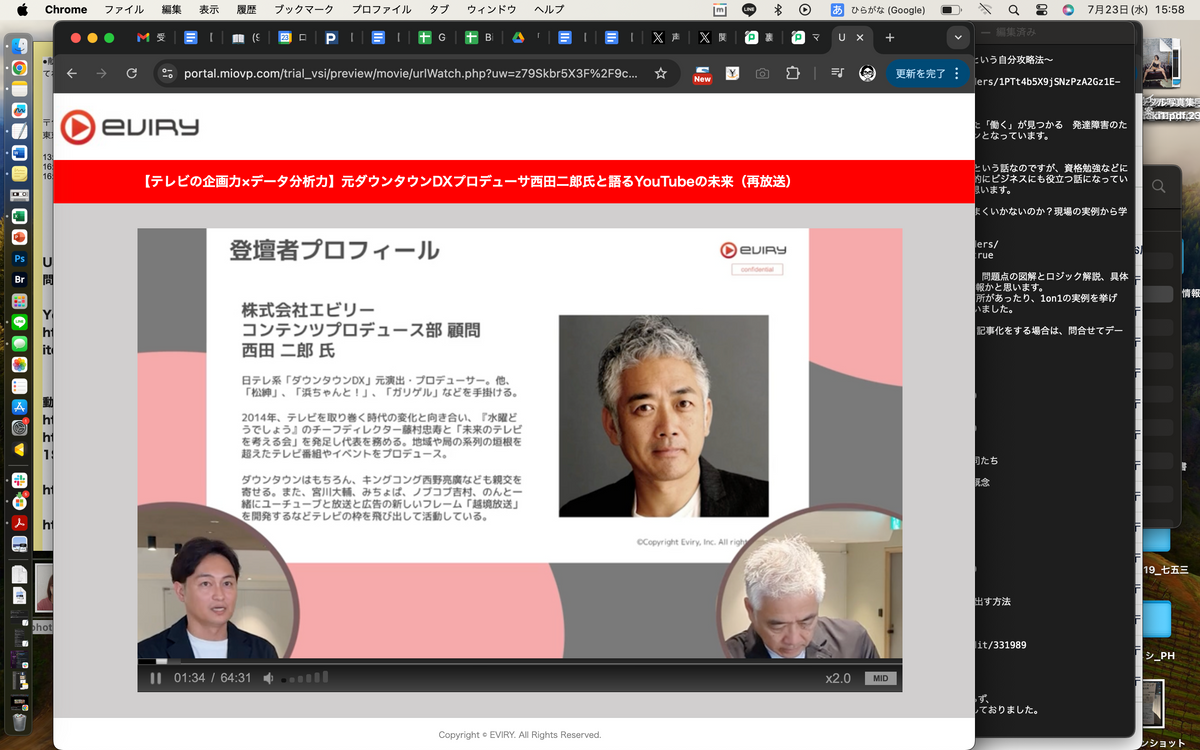Open the Chrome extensions puzzle icon
Screen dimensions: 1200x750
(793, 73)
